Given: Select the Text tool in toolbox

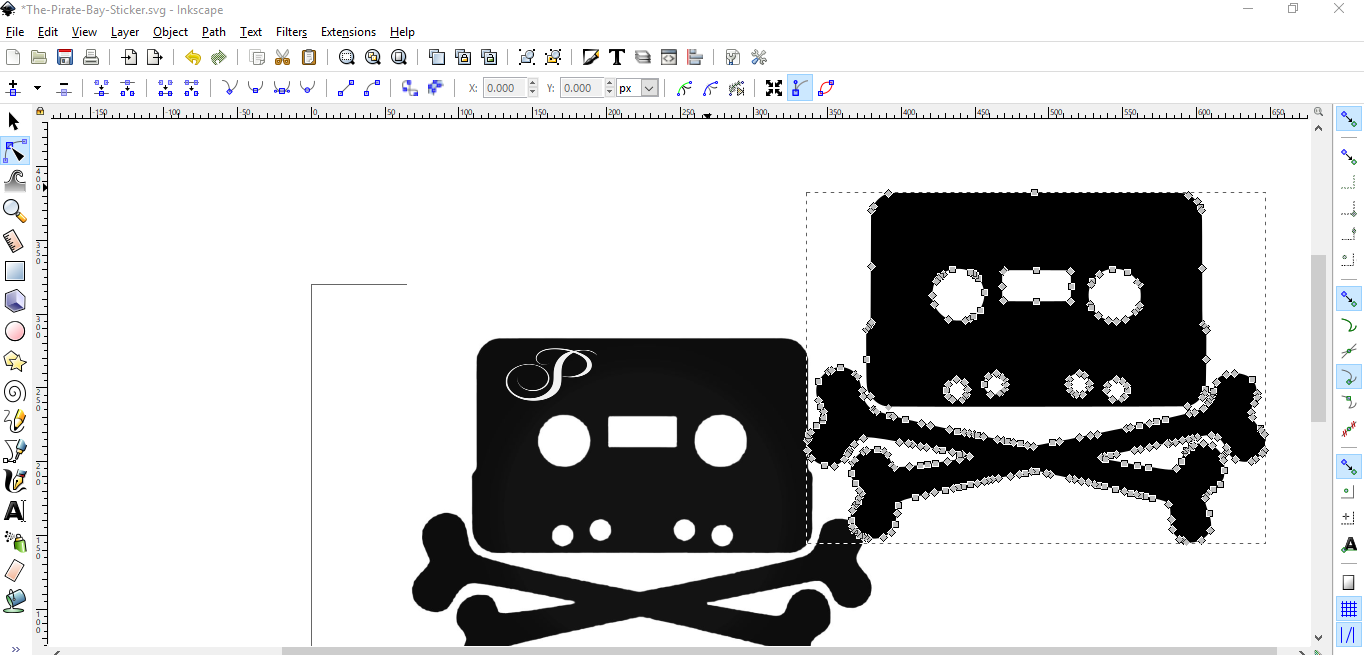Looking at the screenshot, I should [14, 511].
